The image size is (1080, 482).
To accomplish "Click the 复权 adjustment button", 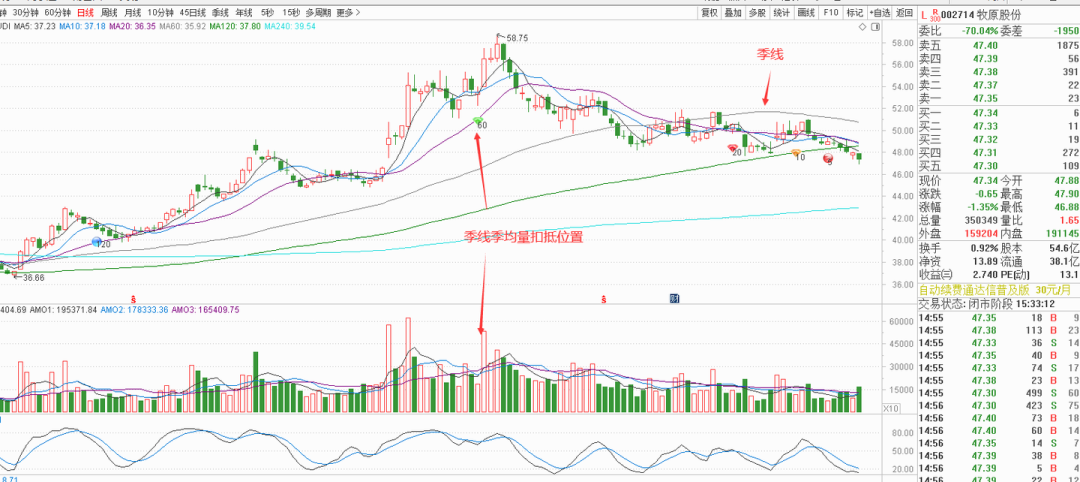I will click(x=709, y=12).
